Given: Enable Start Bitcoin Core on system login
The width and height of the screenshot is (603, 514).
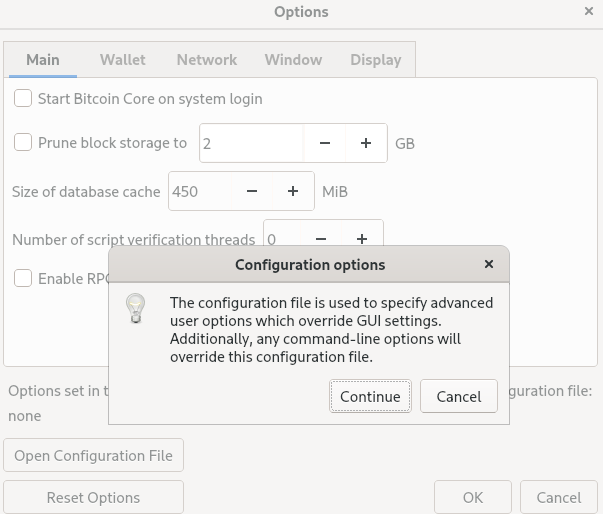Looking at the screenshot, I should click(x=23, y=98).
